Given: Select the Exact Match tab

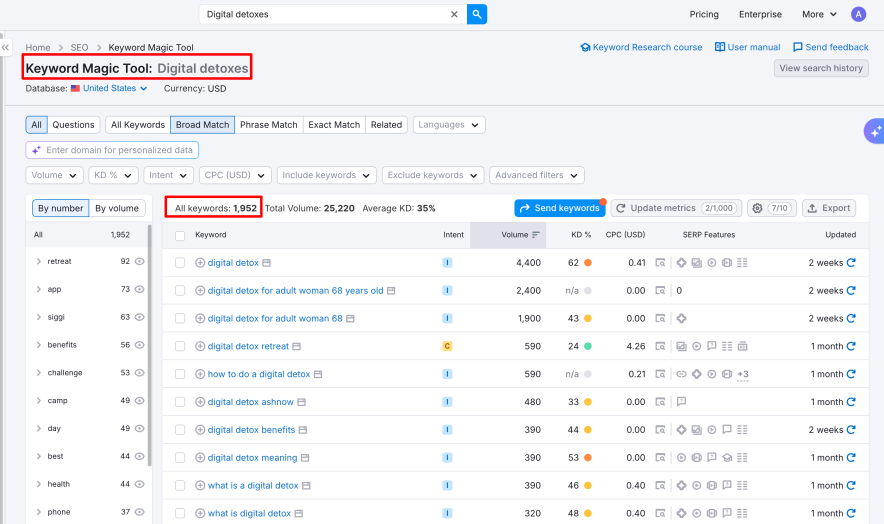Looking at the screenshot, I should click(x=334, y=125).
